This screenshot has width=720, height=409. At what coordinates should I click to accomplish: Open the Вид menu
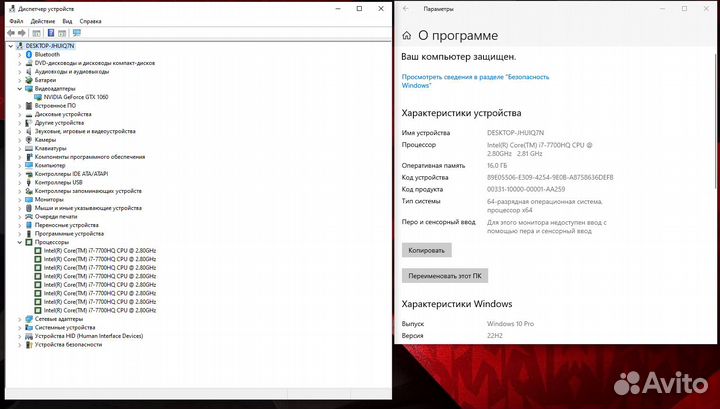[x=67, y=21]
